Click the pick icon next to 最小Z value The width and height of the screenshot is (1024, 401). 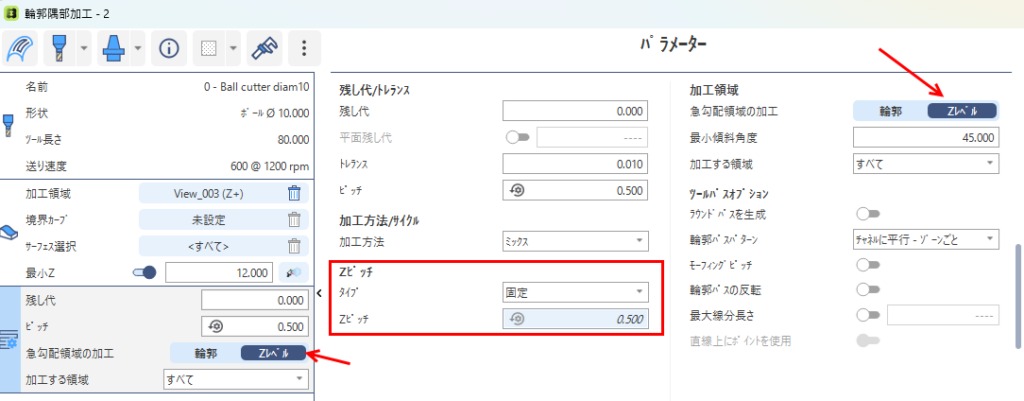pyautogui.click(x=294, y=272)
